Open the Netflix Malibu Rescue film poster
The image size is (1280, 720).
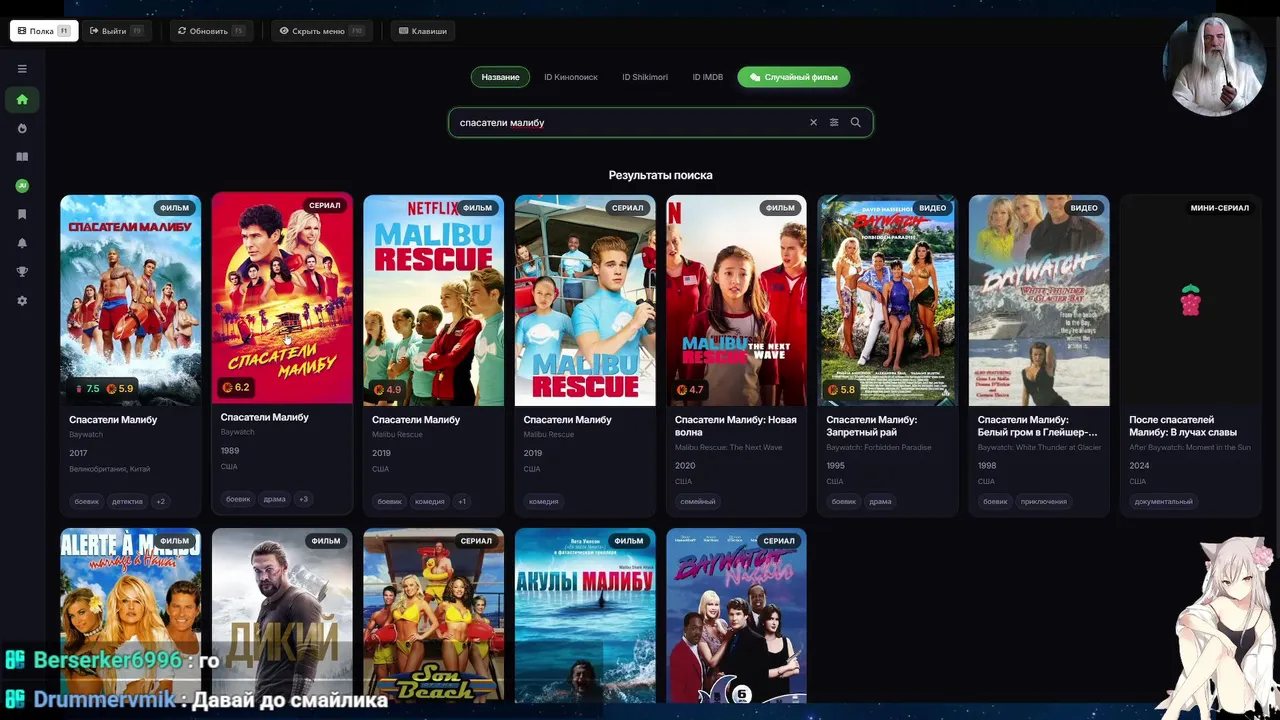click(433, 300)
